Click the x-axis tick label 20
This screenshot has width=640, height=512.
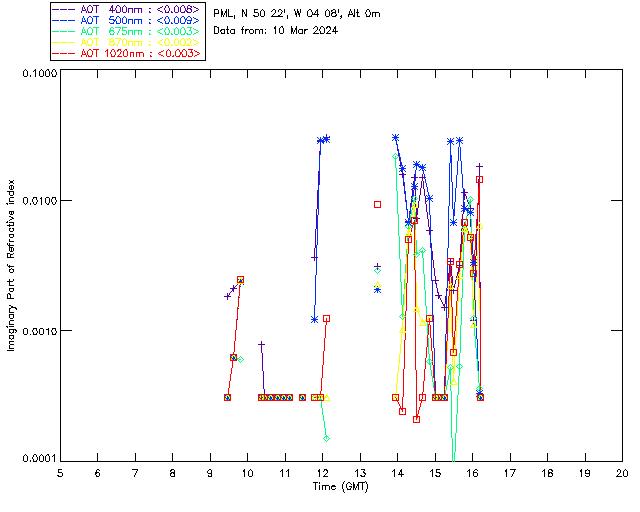pos(622,473)
